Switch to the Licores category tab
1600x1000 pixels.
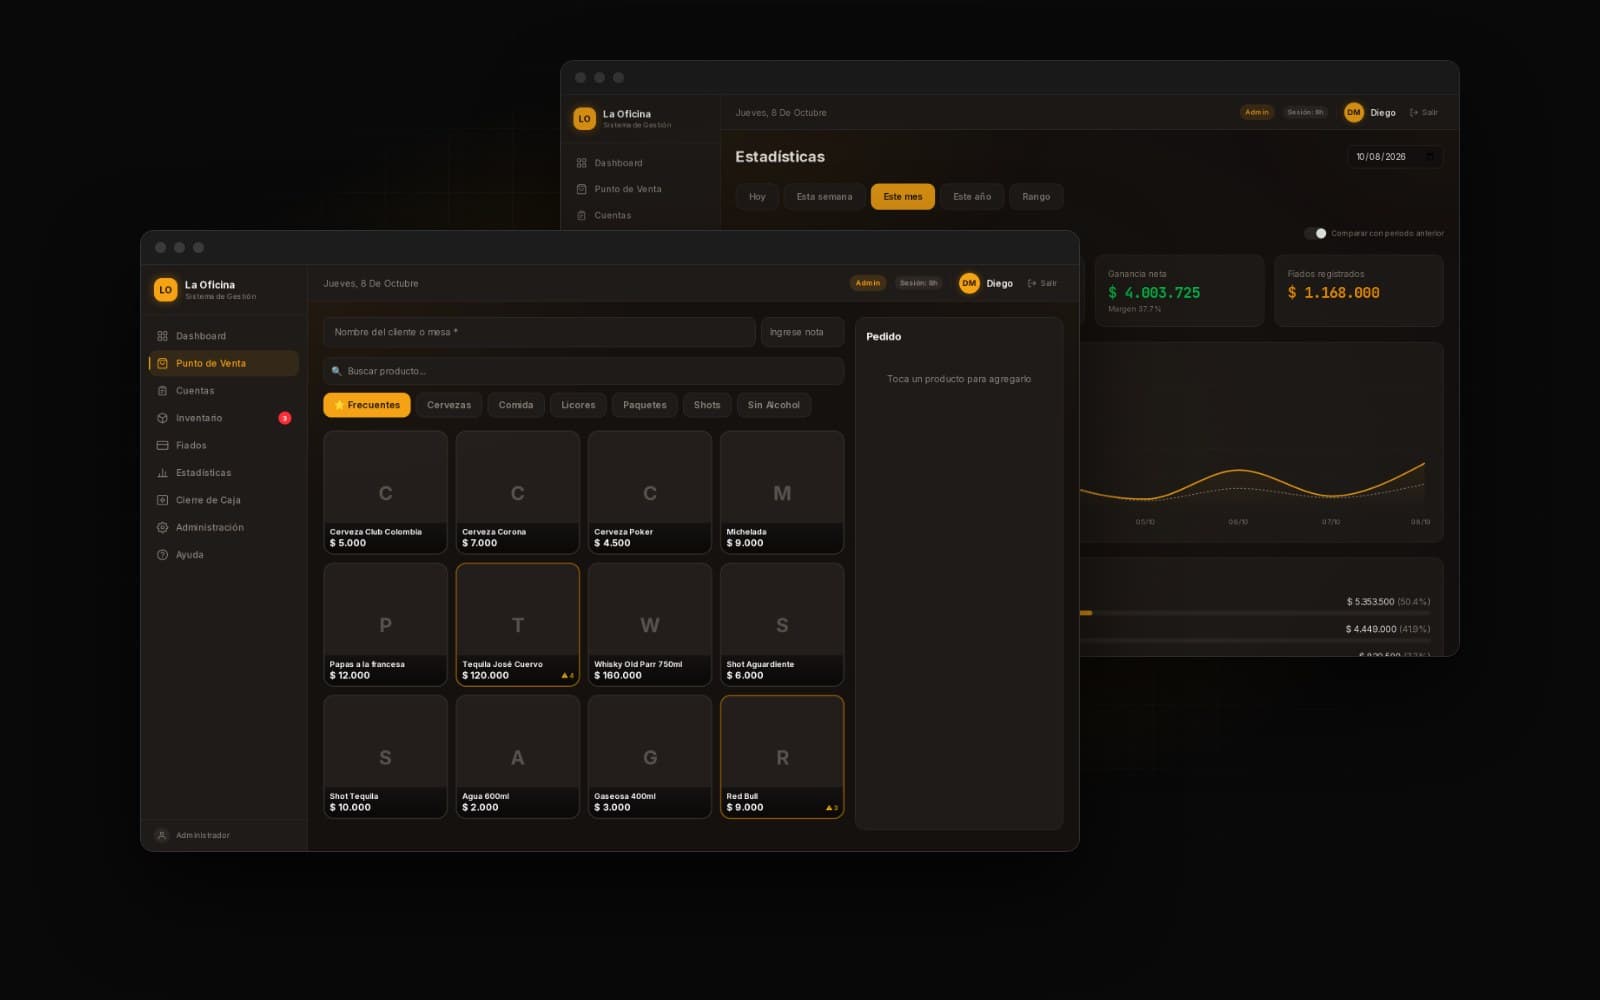pos(578,405)
